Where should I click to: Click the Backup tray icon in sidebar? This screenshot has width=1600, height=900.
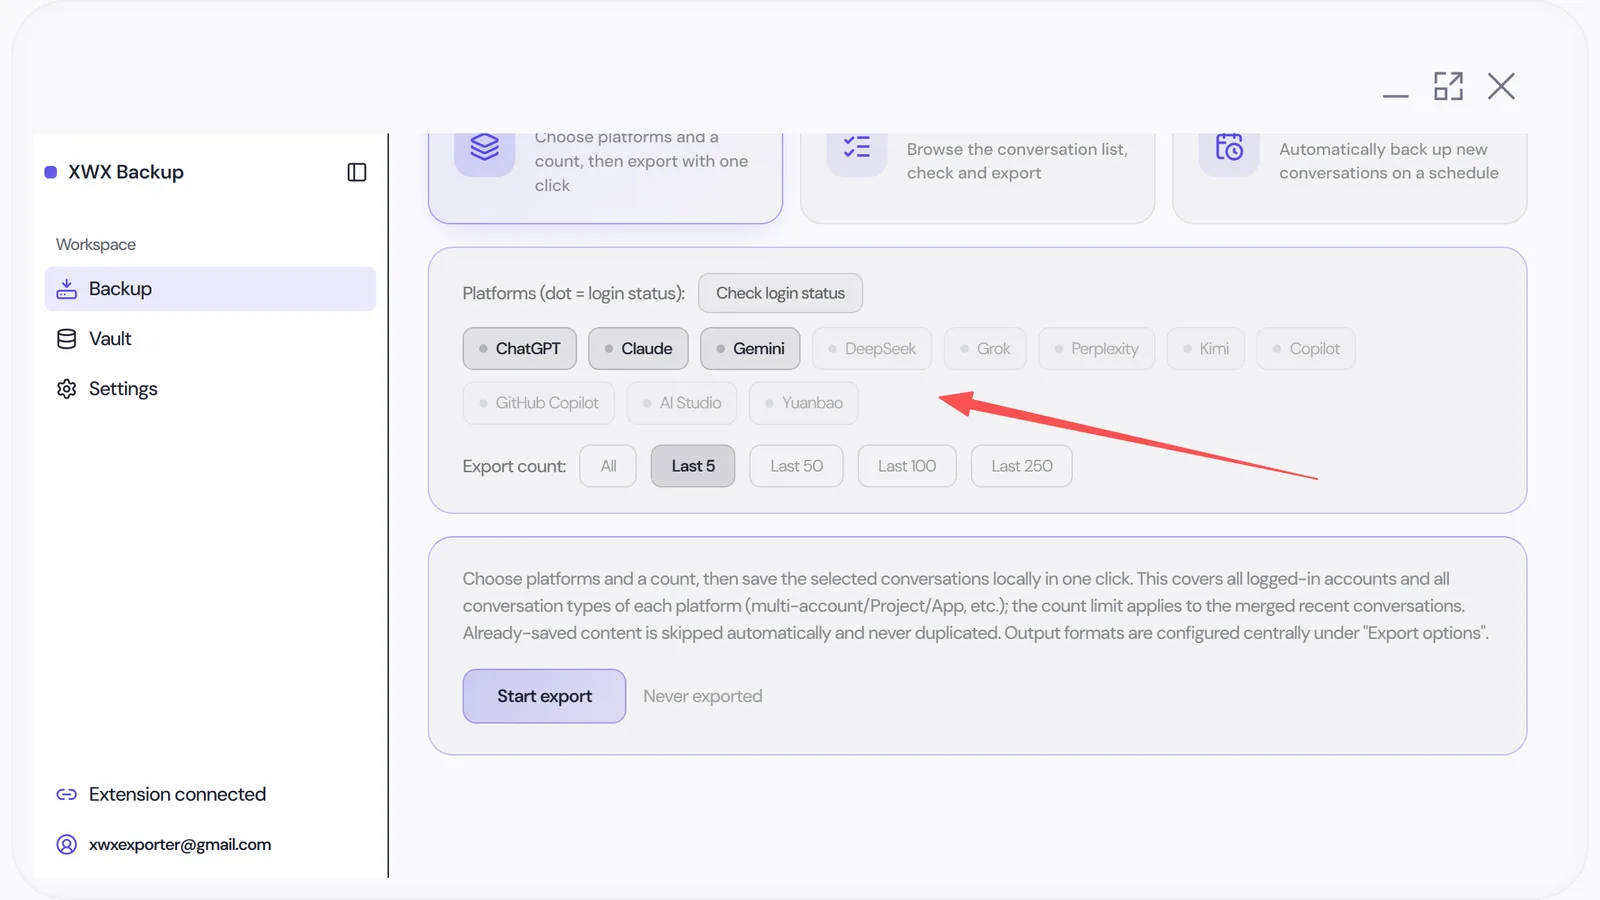[x=67, y=289]
